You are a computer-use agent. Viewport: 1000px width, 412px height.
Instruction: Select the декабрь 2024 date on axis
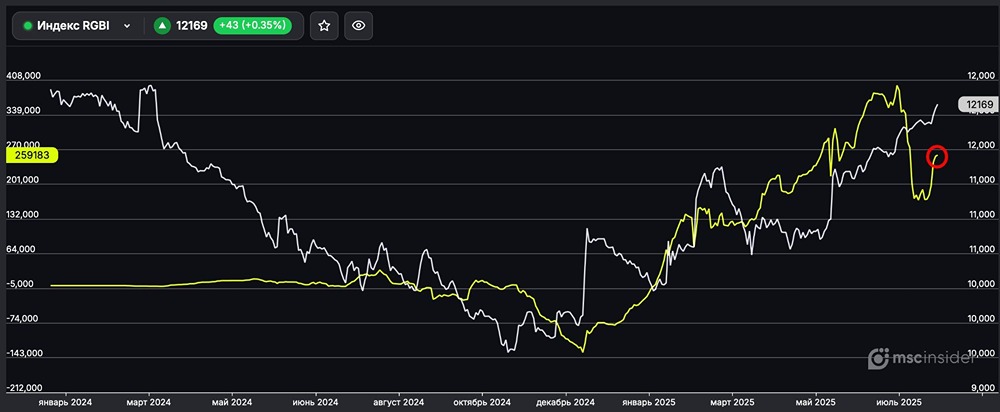(565, 402)
